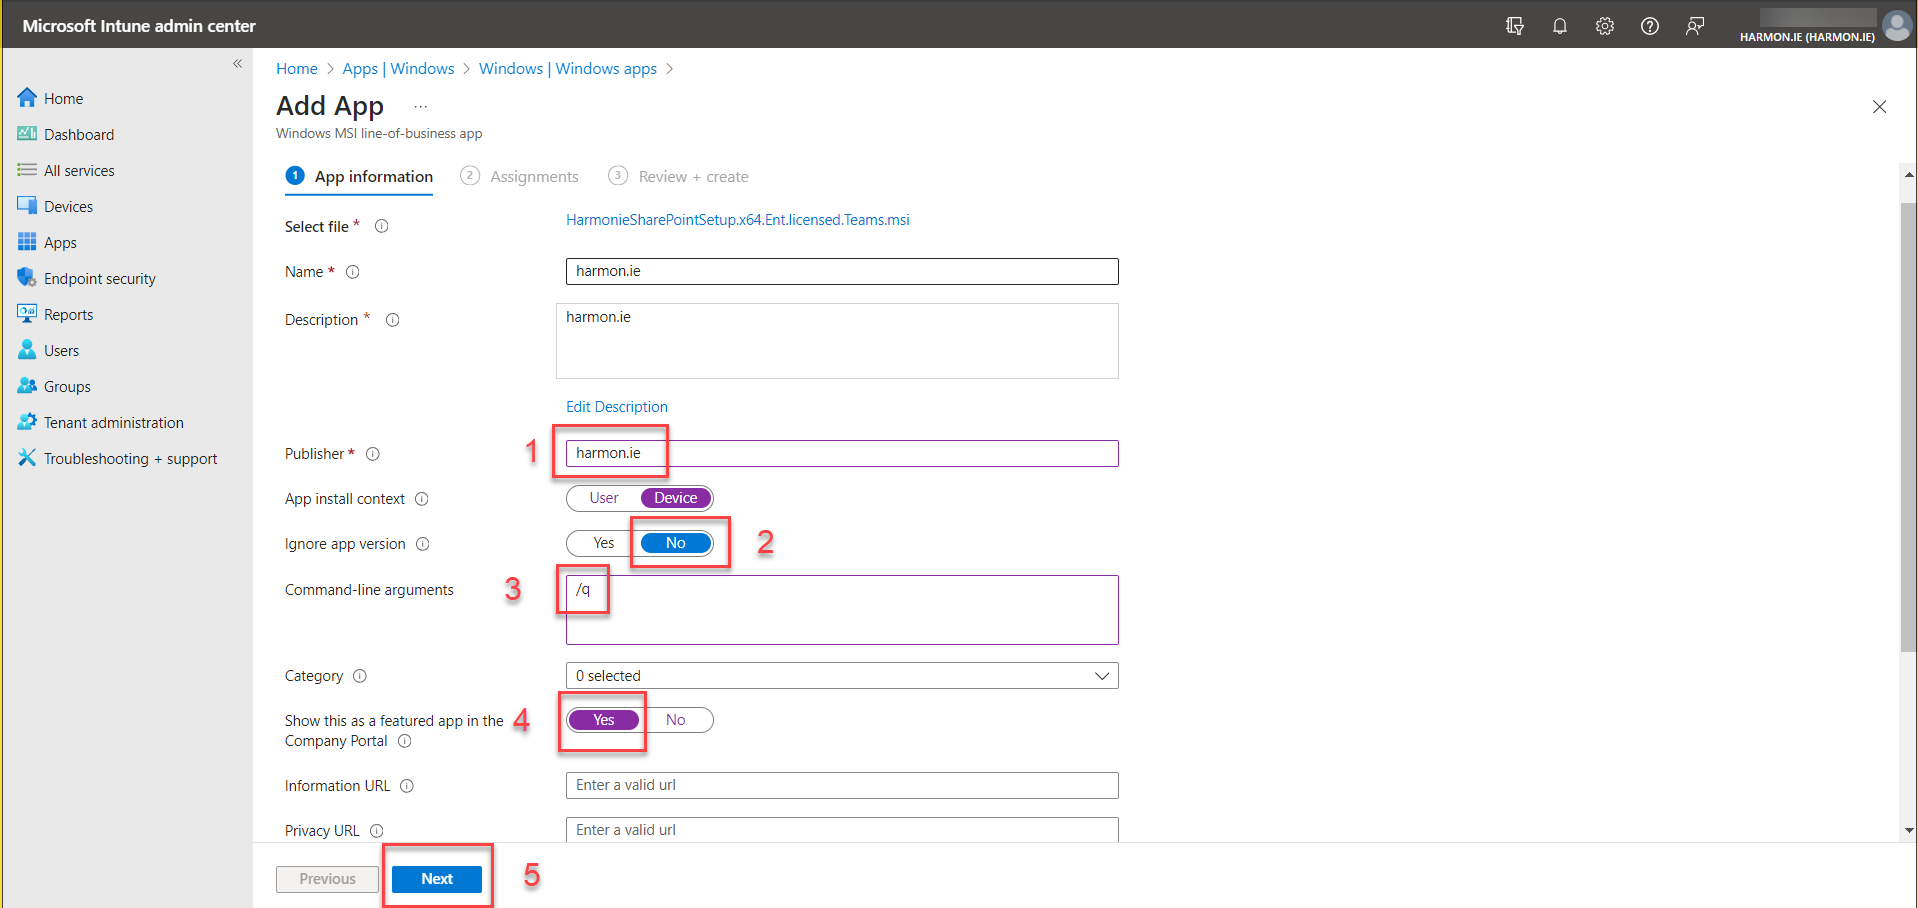Go to Home breadcrumb link
This screenshot has height=908, width=1918.
click(297, 69)
